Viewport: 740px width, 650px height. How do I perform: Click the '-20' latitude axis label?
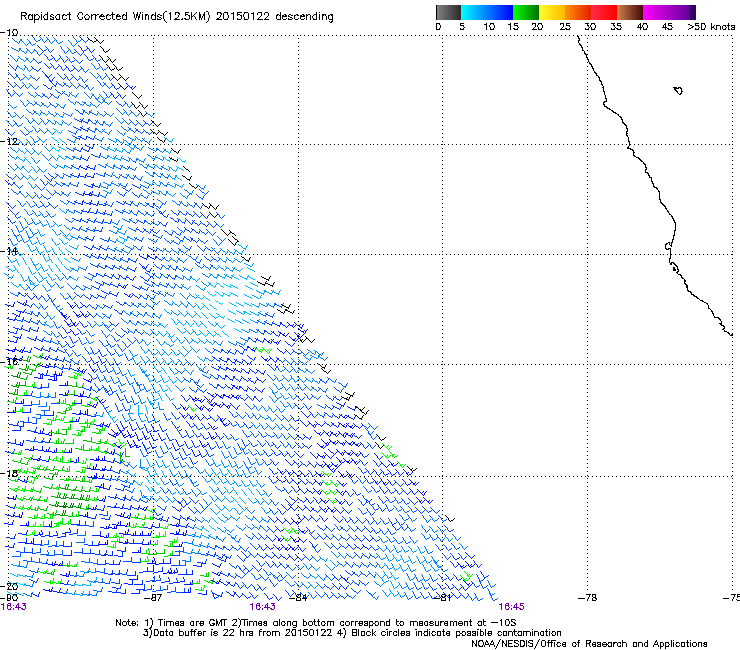point(9,586)
